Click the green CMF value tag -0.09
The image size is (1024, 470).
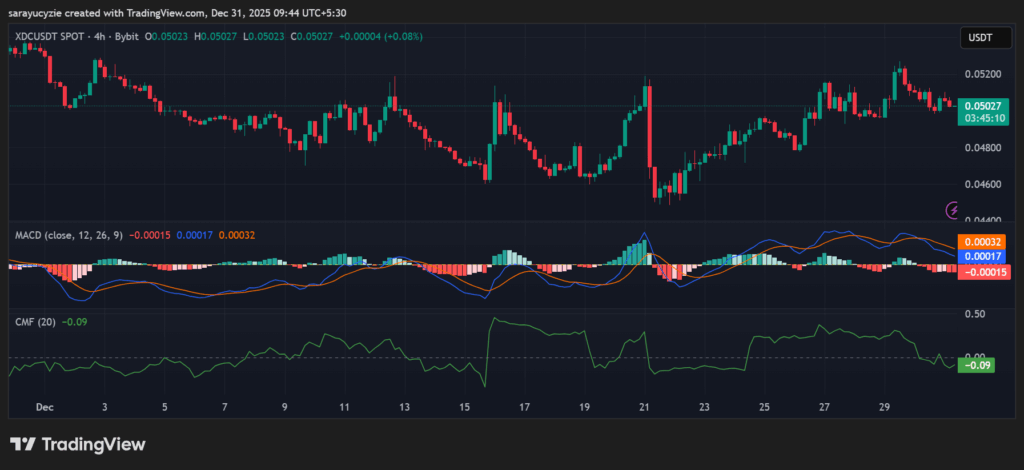(x=975, y=365)
